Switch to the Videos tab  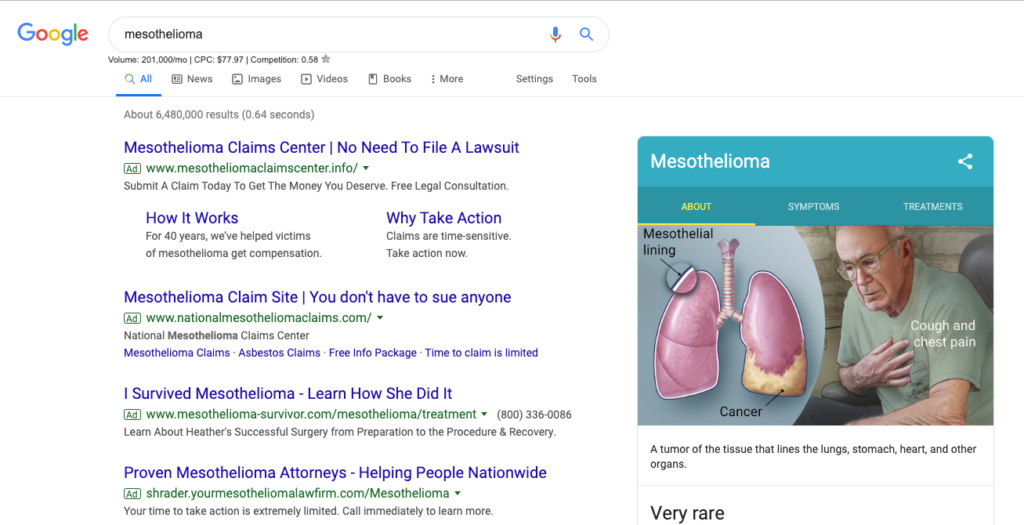coord(325,79)
